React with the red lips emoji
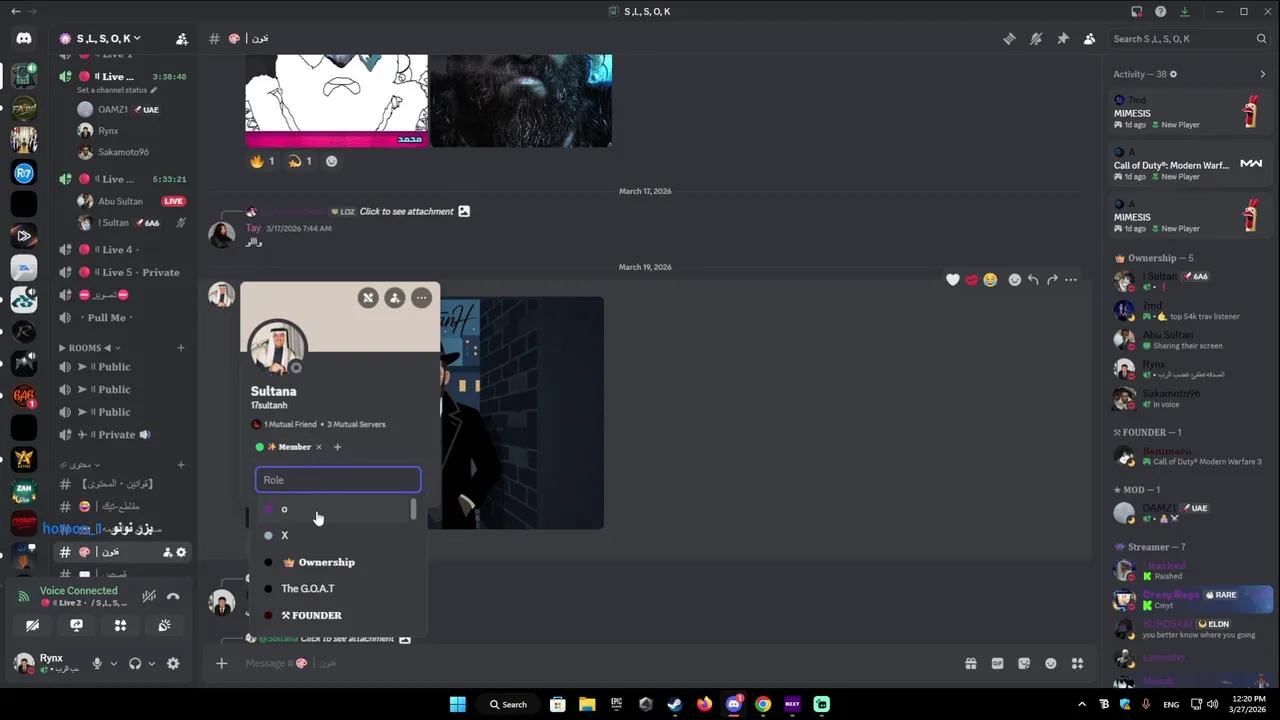Viewport: 1280px width, 720px height. pos(971,280)
